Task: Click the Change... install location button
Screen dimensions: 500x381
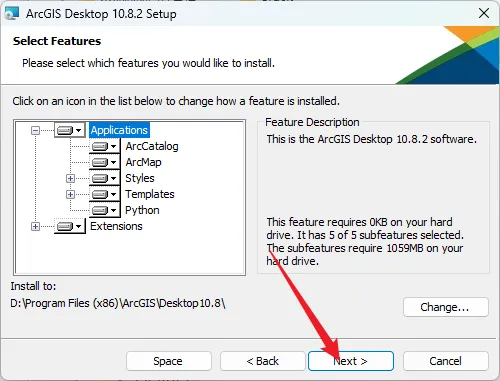Action: 446,307
